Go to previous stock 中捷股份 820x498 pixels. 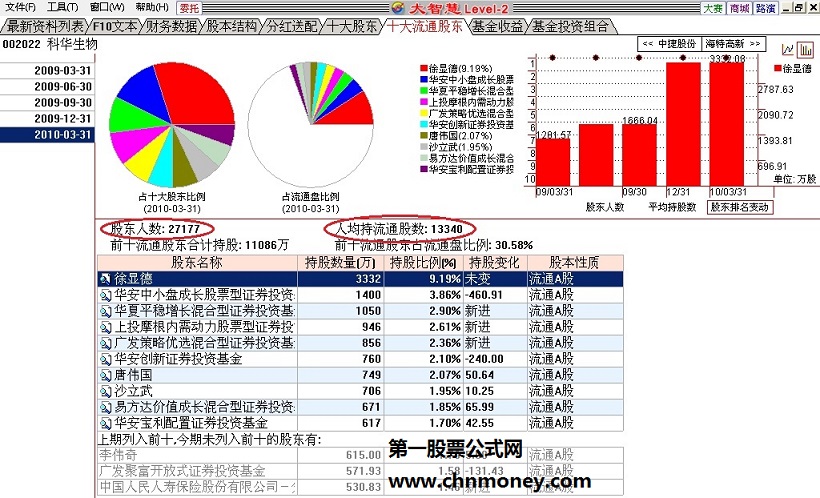click(669, 44)
